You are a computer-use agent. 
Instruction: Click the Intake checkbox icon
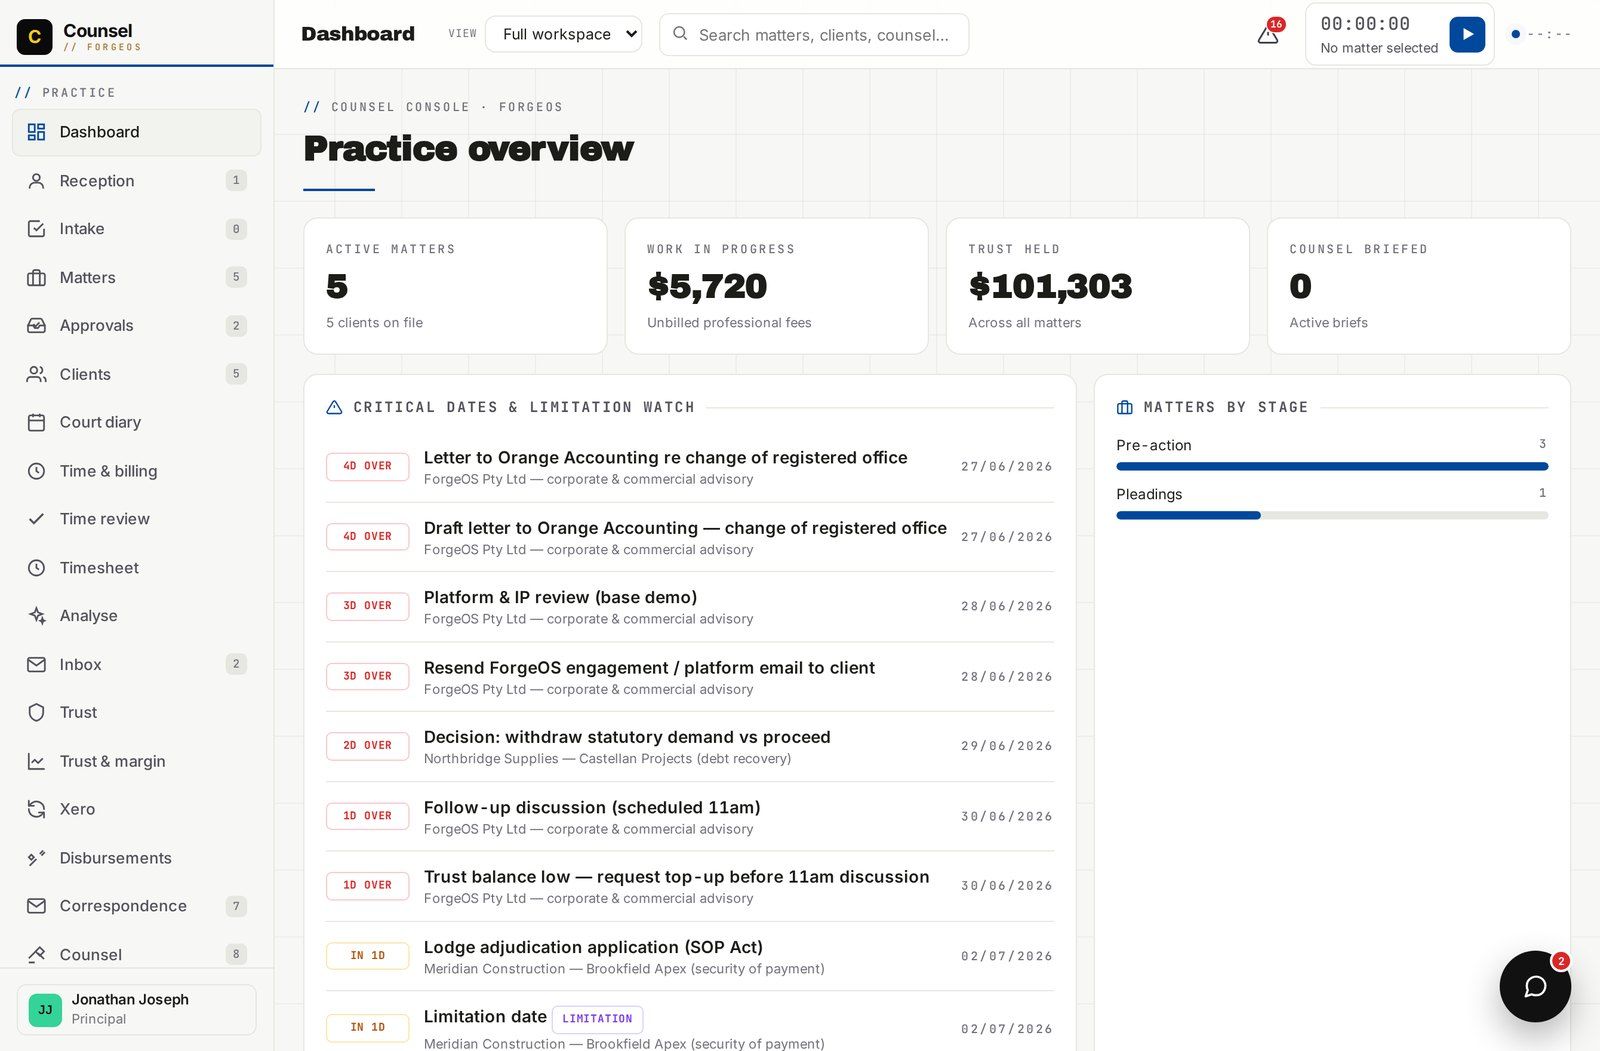coord(36,229)
